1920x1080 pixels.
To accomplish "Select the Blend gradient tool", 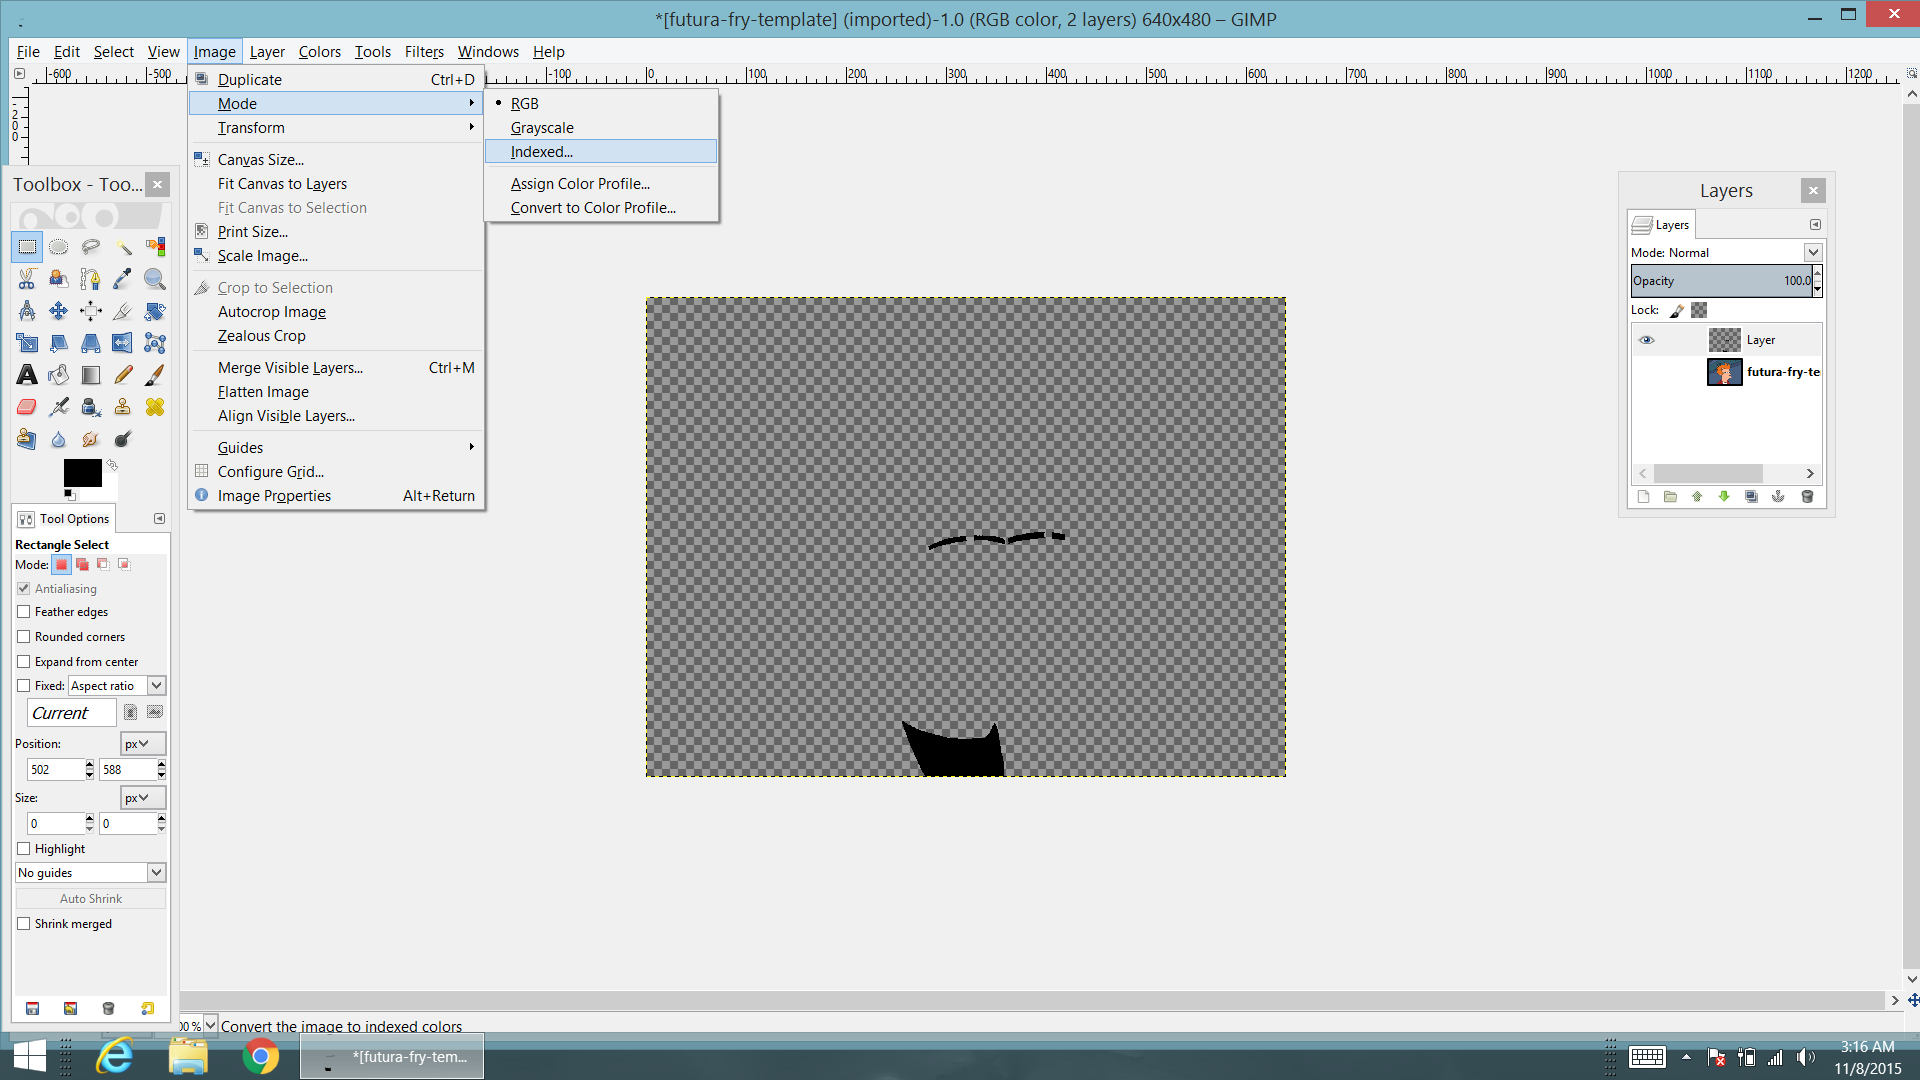I will click(91, 375).
